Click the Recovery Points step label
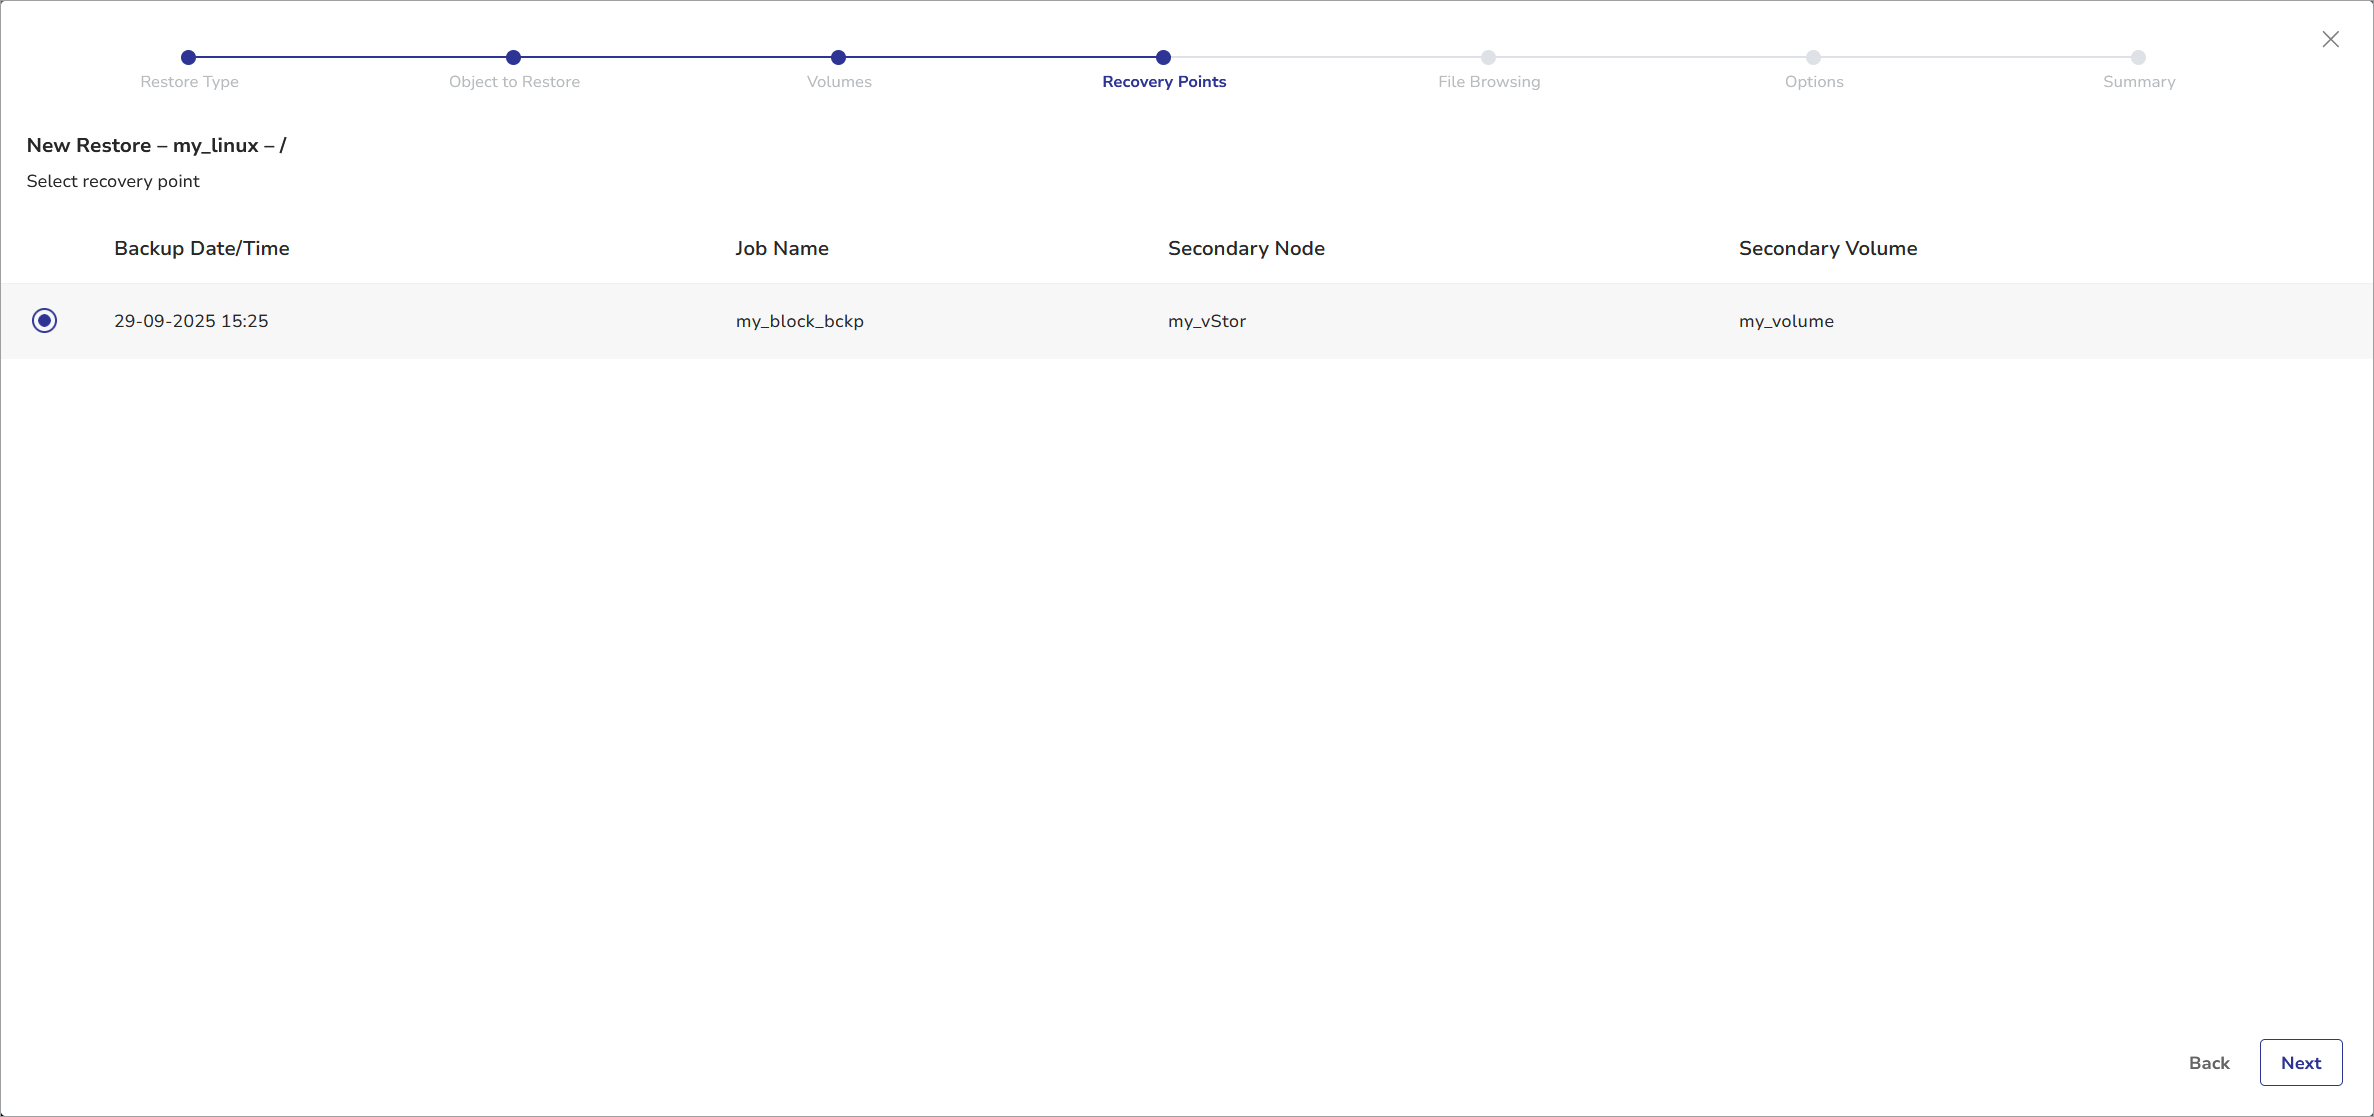Viewport: 2374px width, 1117px height. click(x=1163, y=82)
